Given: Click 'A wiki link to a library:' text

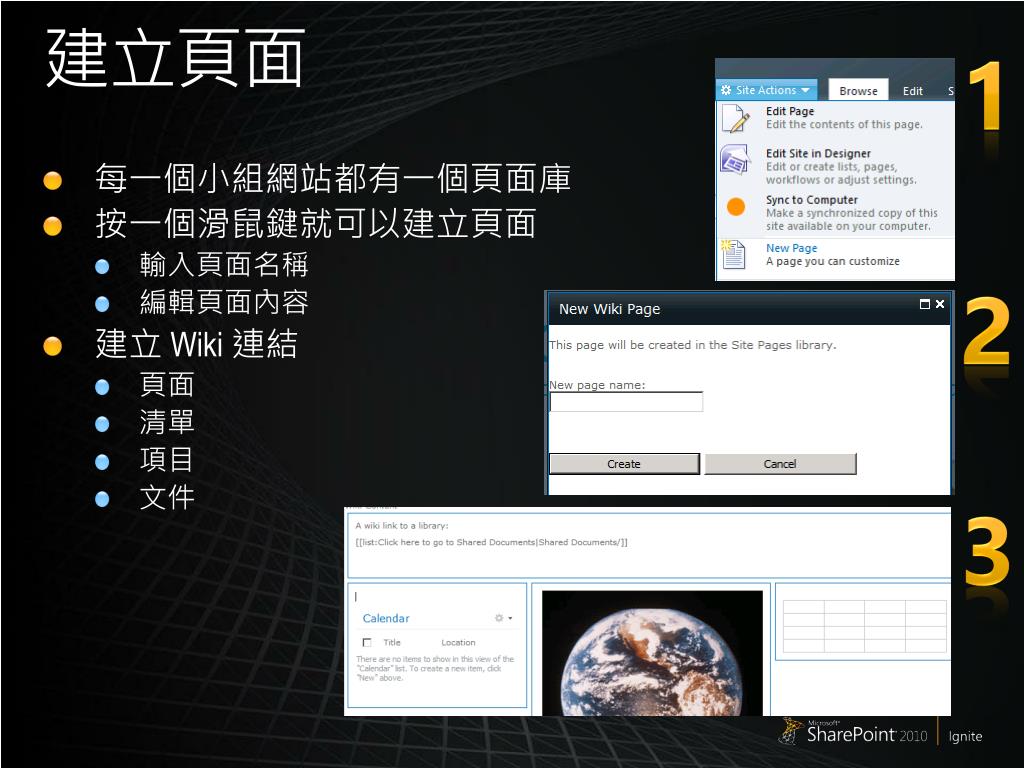Looking at the screenshot, I should pyautogui.click(x=402, y=525).
